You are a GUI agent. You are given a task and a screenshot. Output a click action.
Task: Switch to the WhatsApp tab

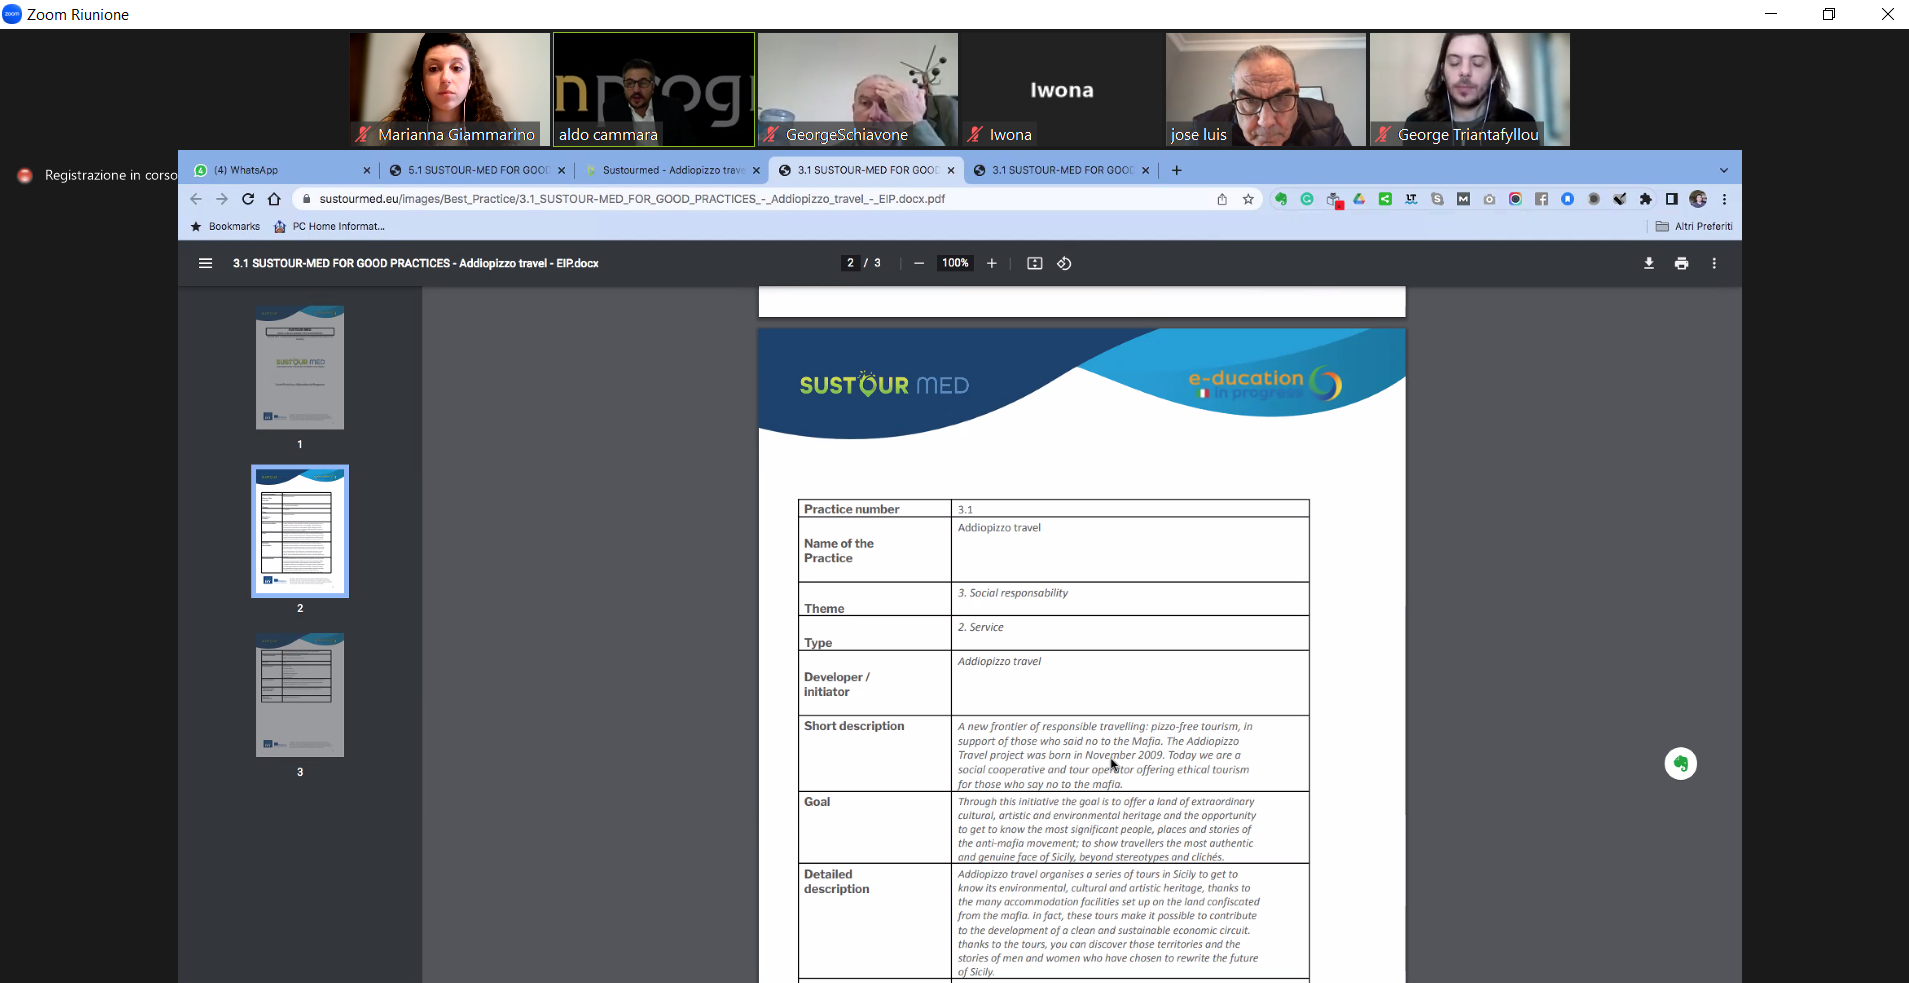coord(282,170)
